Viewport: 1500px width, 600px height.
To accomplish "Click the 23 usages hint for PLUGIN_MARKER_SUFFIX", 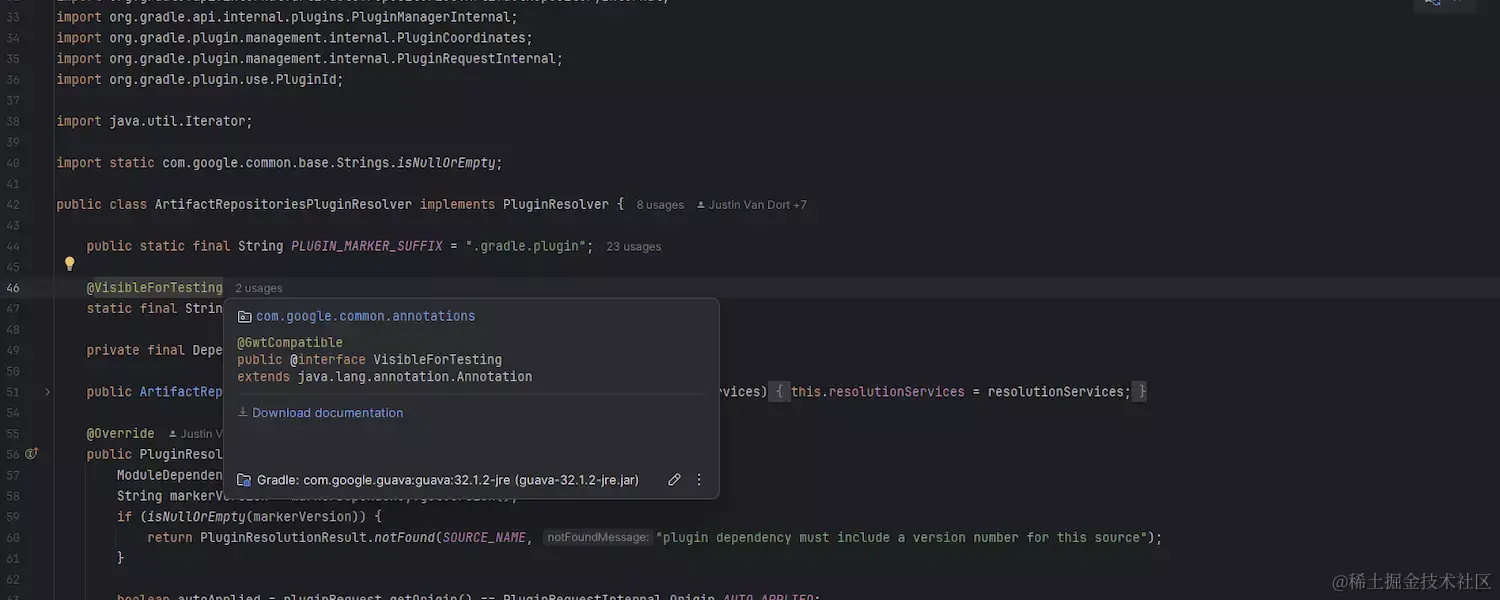I will click(x=634, y=245).
